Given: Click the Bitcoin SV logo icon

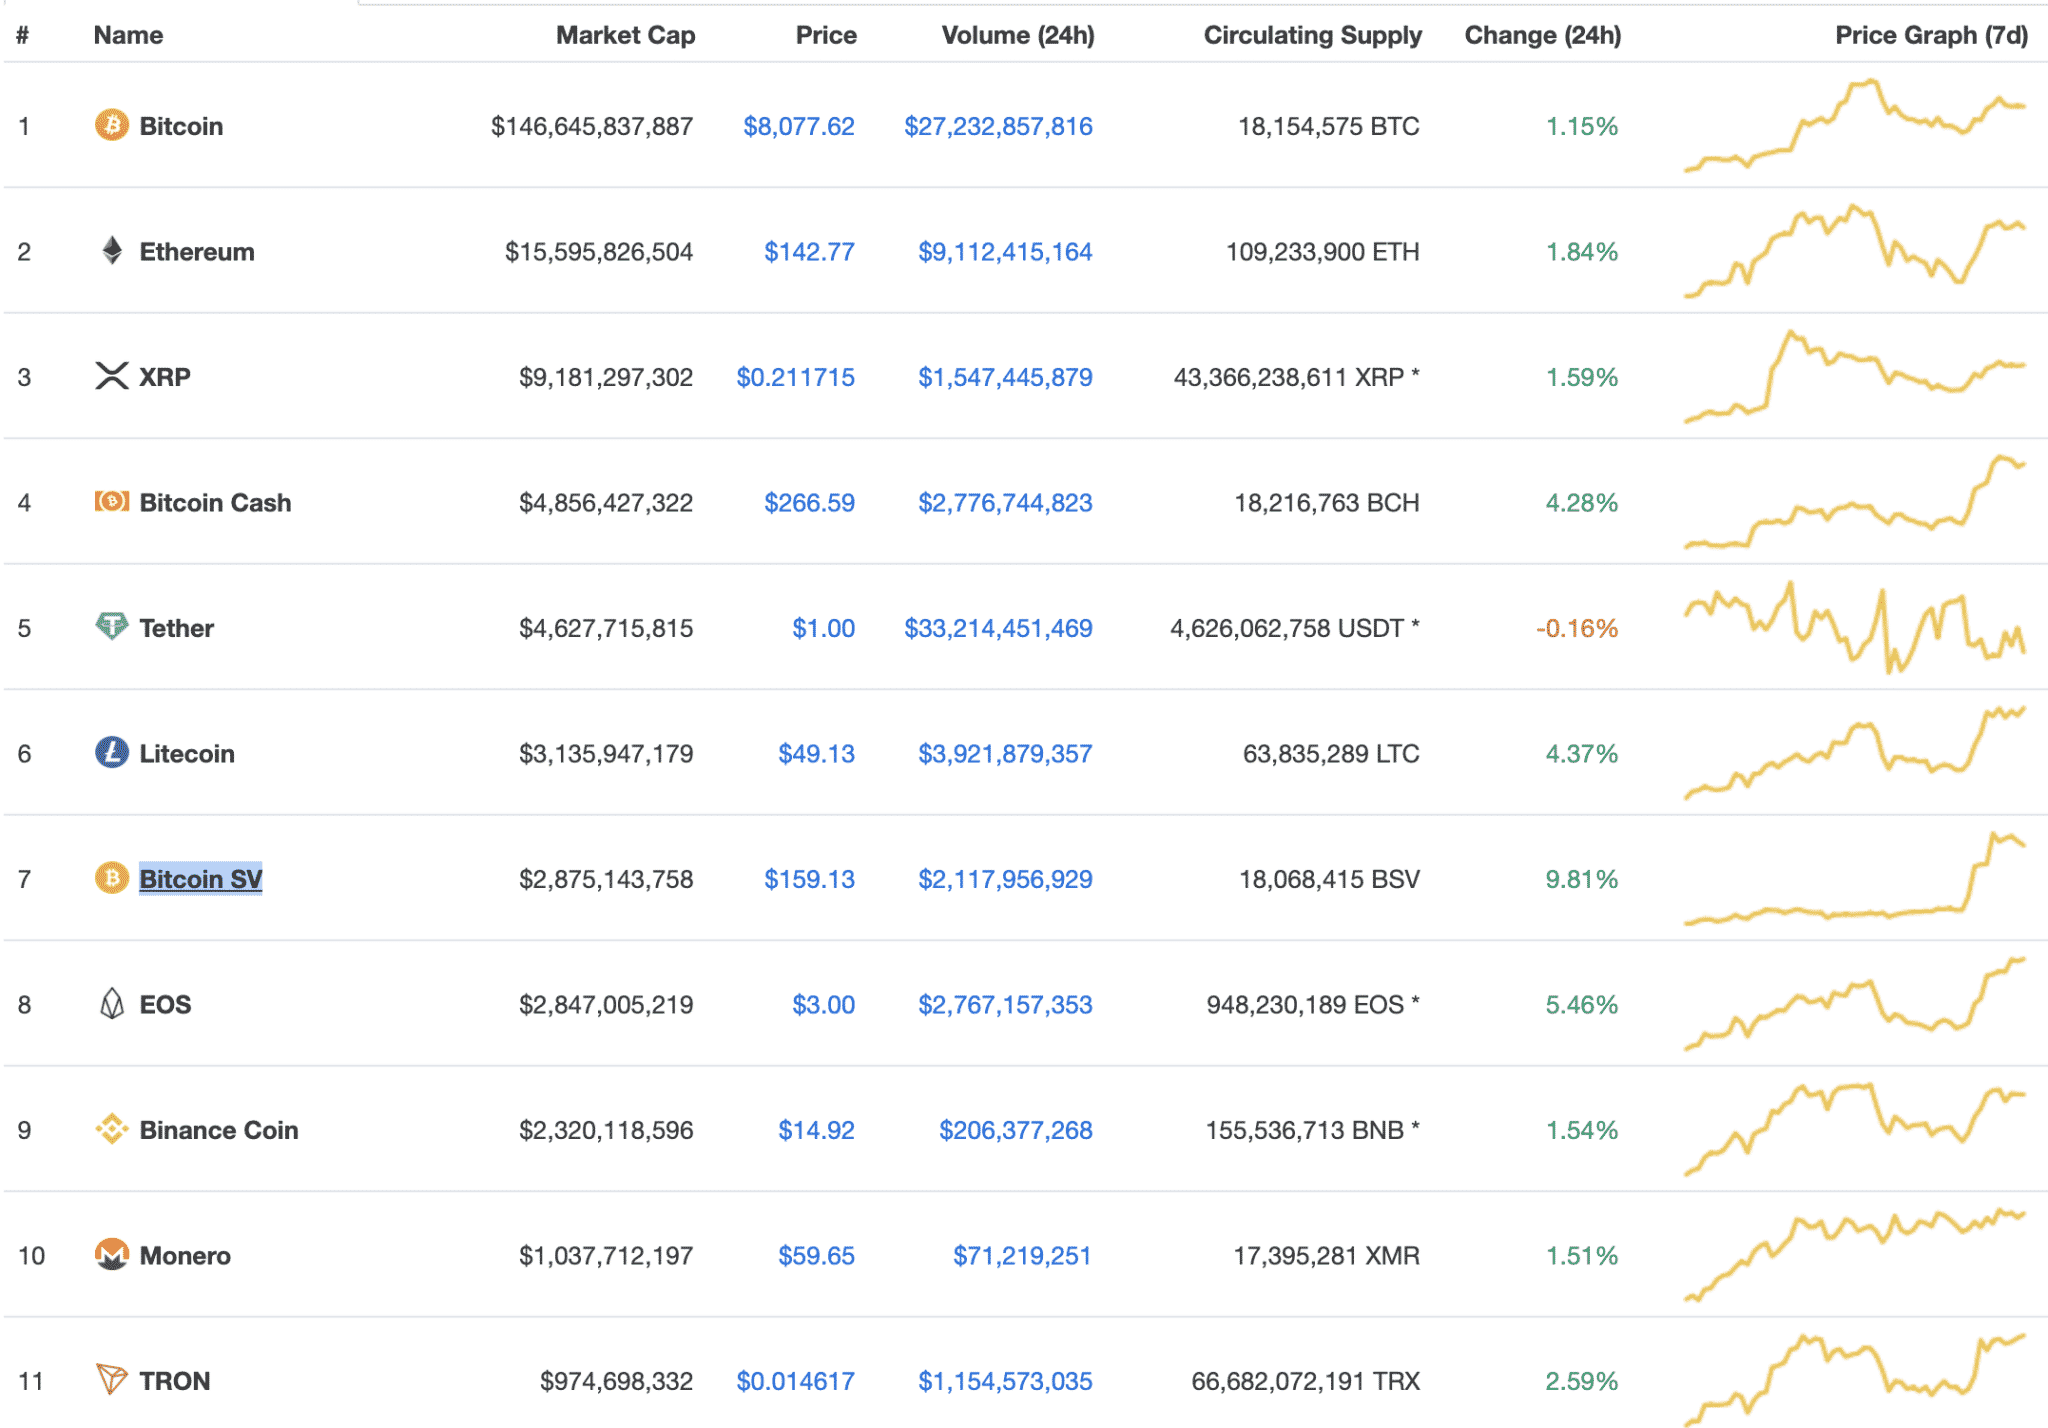Looking at the screenshot, I should coord(111,878).
